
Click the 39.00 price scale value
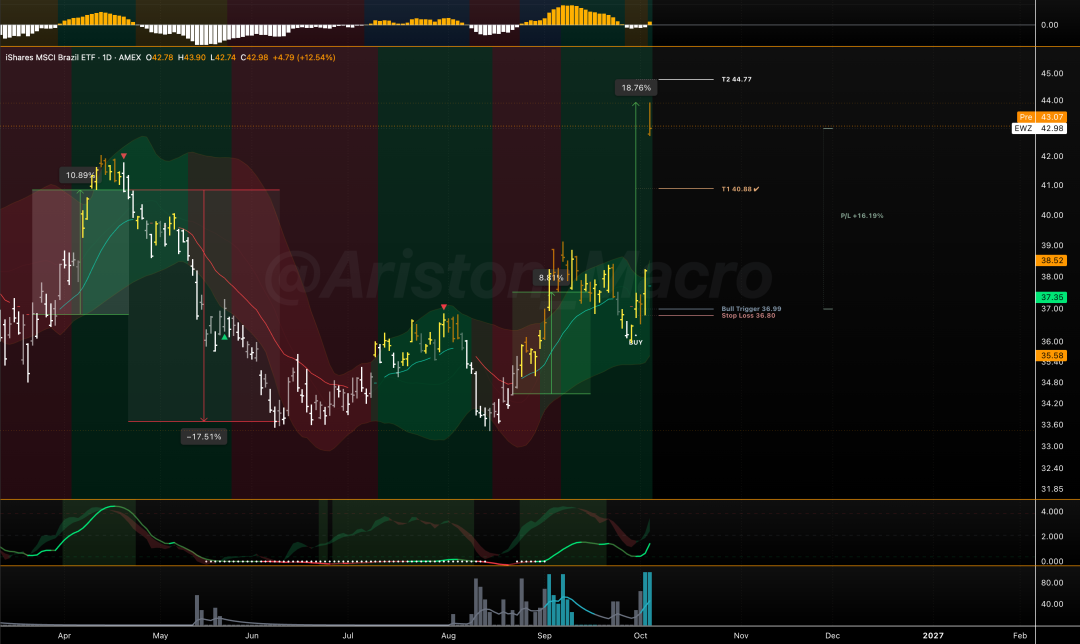[x=1052, y=245]
